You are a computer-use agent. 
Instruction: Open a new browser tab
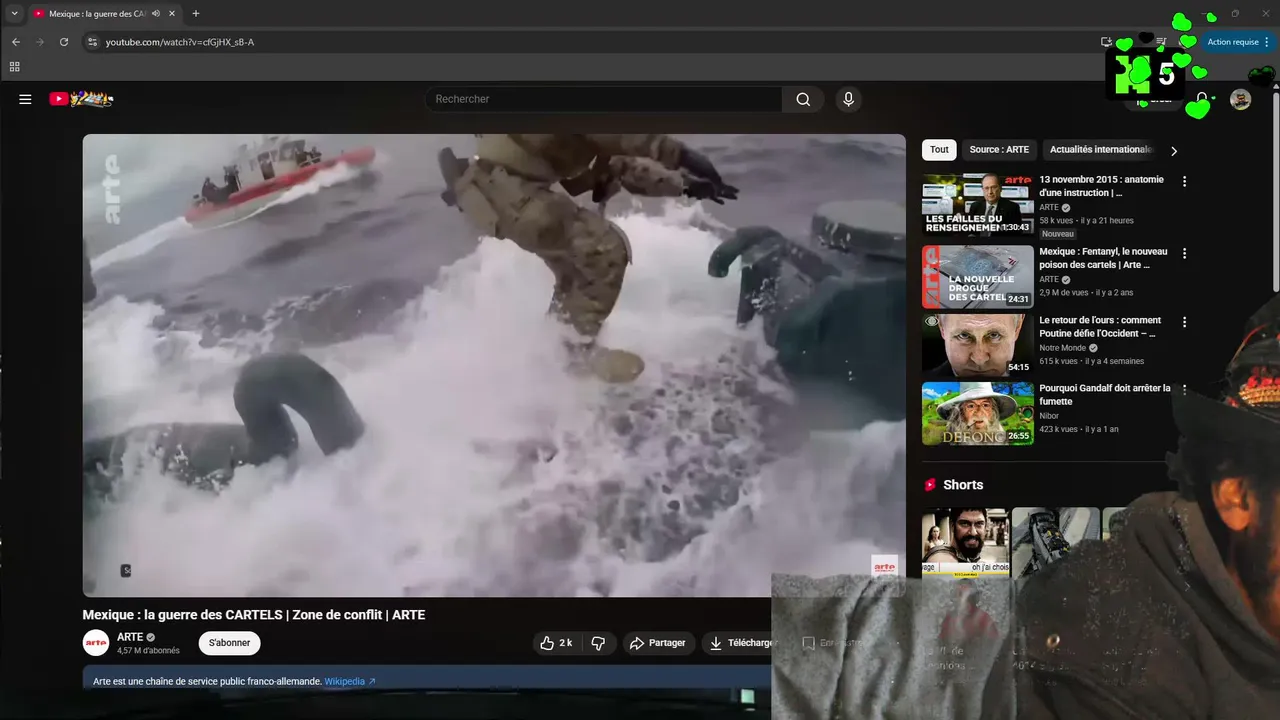(x=196, y=13)
